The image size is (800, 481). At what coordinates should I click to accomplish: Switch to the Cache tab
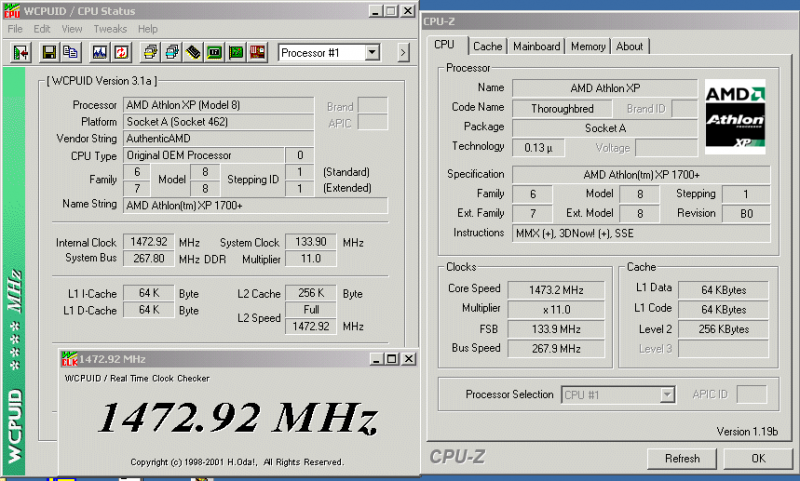coord(488,46)
